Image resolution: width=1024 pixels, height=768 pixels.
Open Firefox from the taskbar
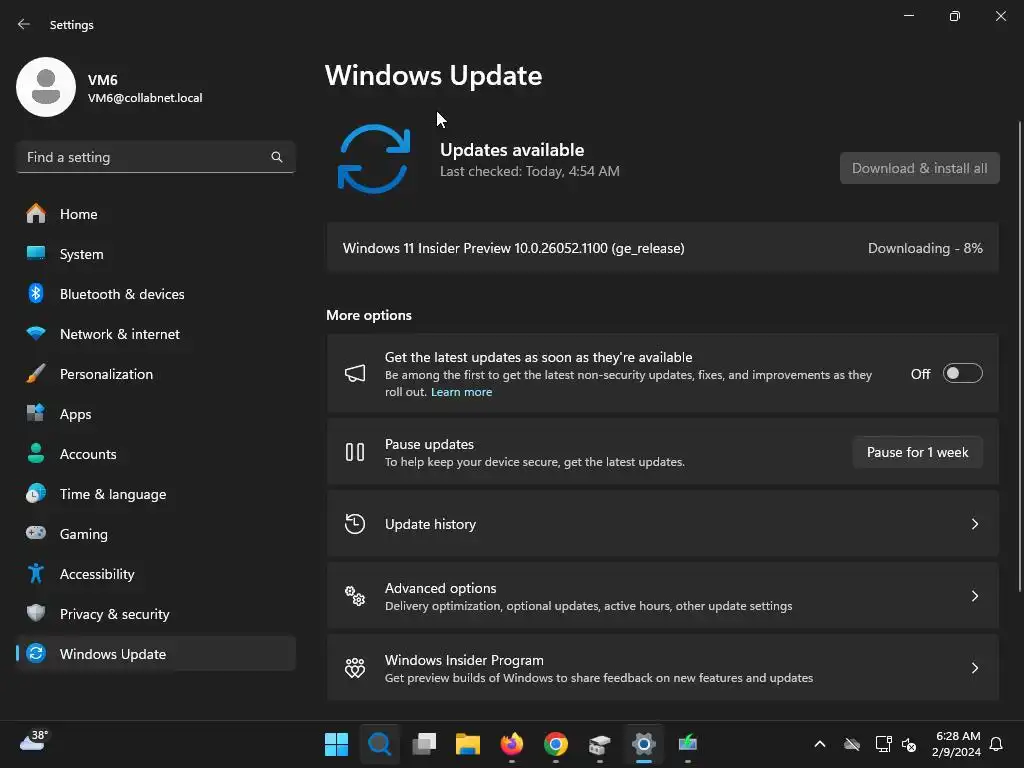pyautogui.click(x=512, y=744)
